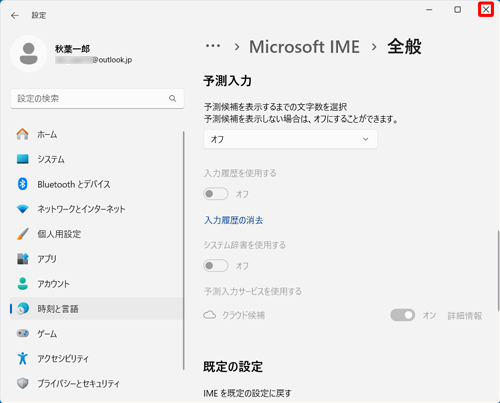Go back with the arrow icon
500x403 pixels.
point(15,16)
